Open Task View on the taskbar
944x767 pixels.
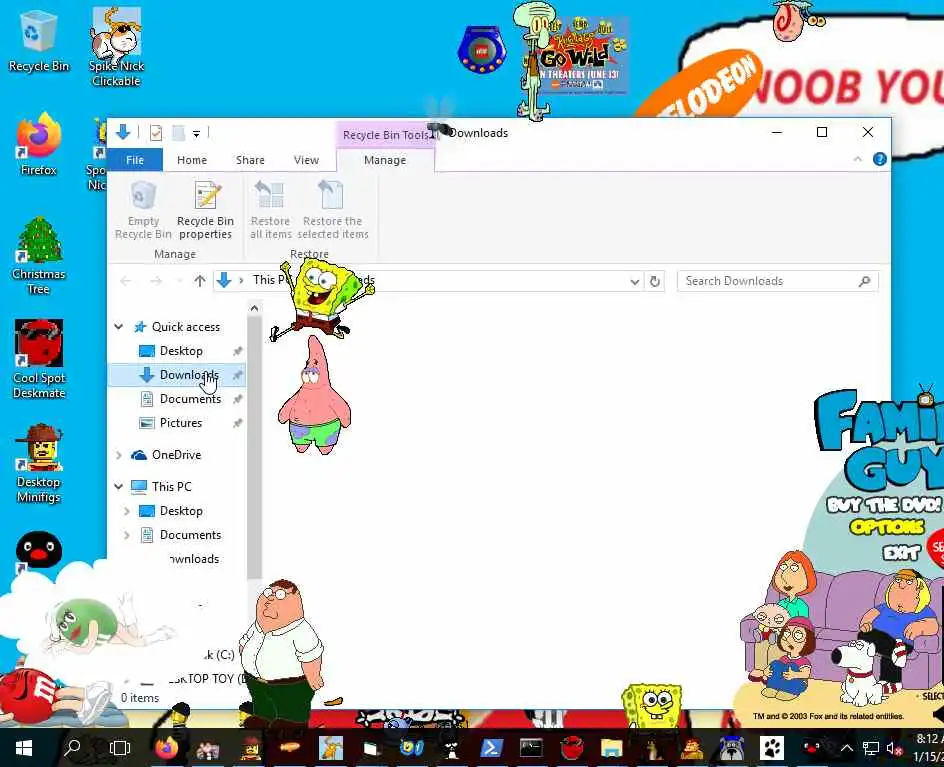click(120, 748)
